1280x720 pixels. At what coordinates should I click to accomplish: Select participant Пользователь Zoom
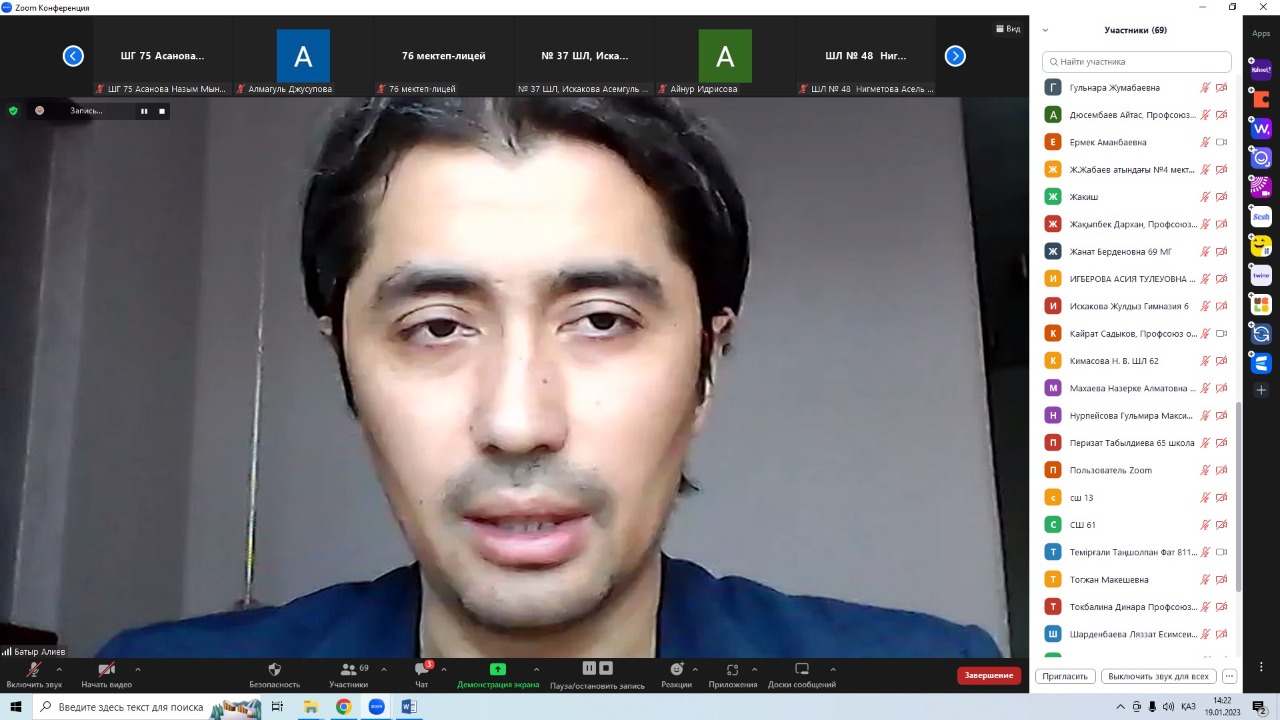(1136, 470)
